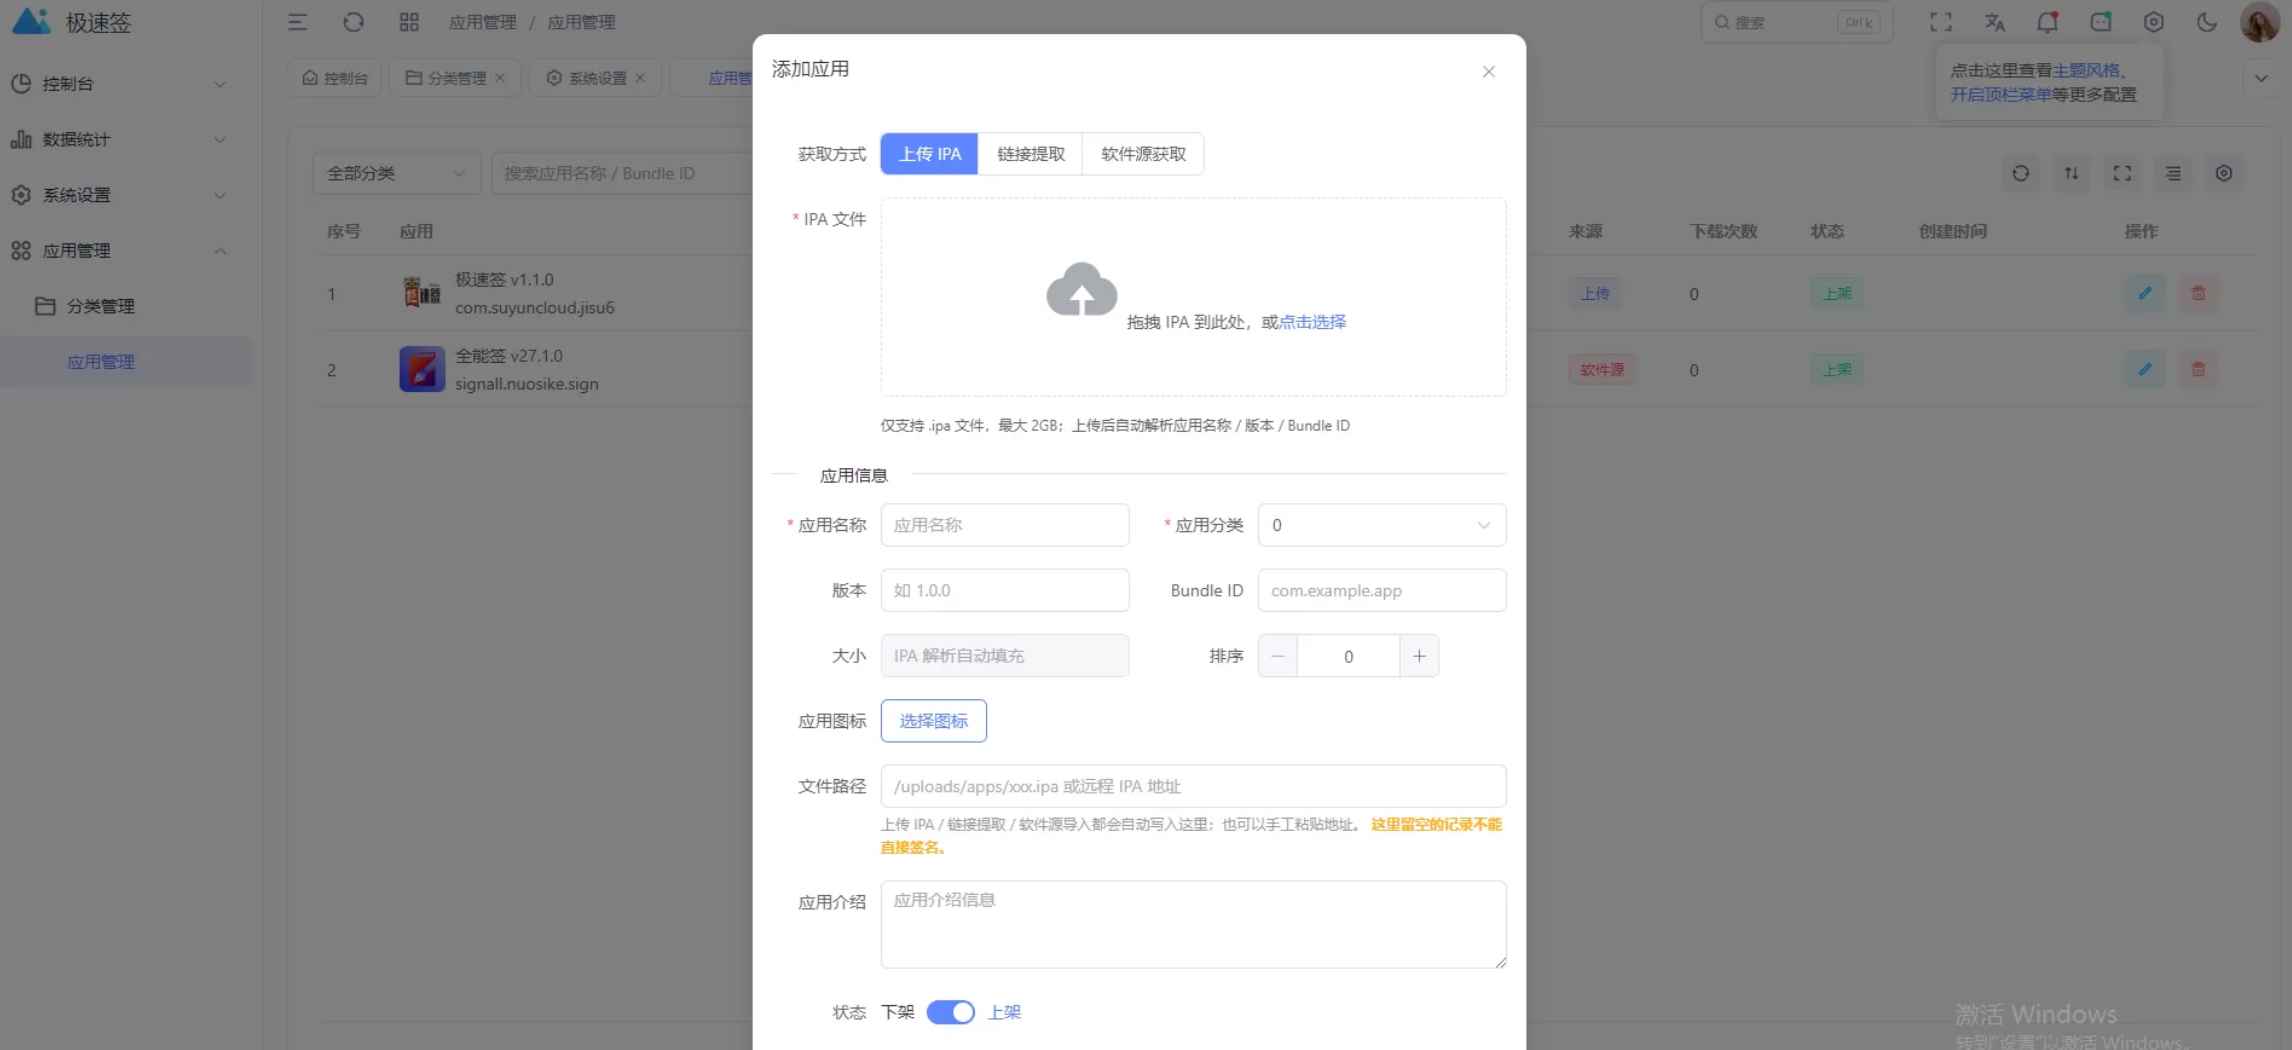Screen dimensions: 2292x1050
Task: Refresh the app table list
Action: [x=2020, y=173]
